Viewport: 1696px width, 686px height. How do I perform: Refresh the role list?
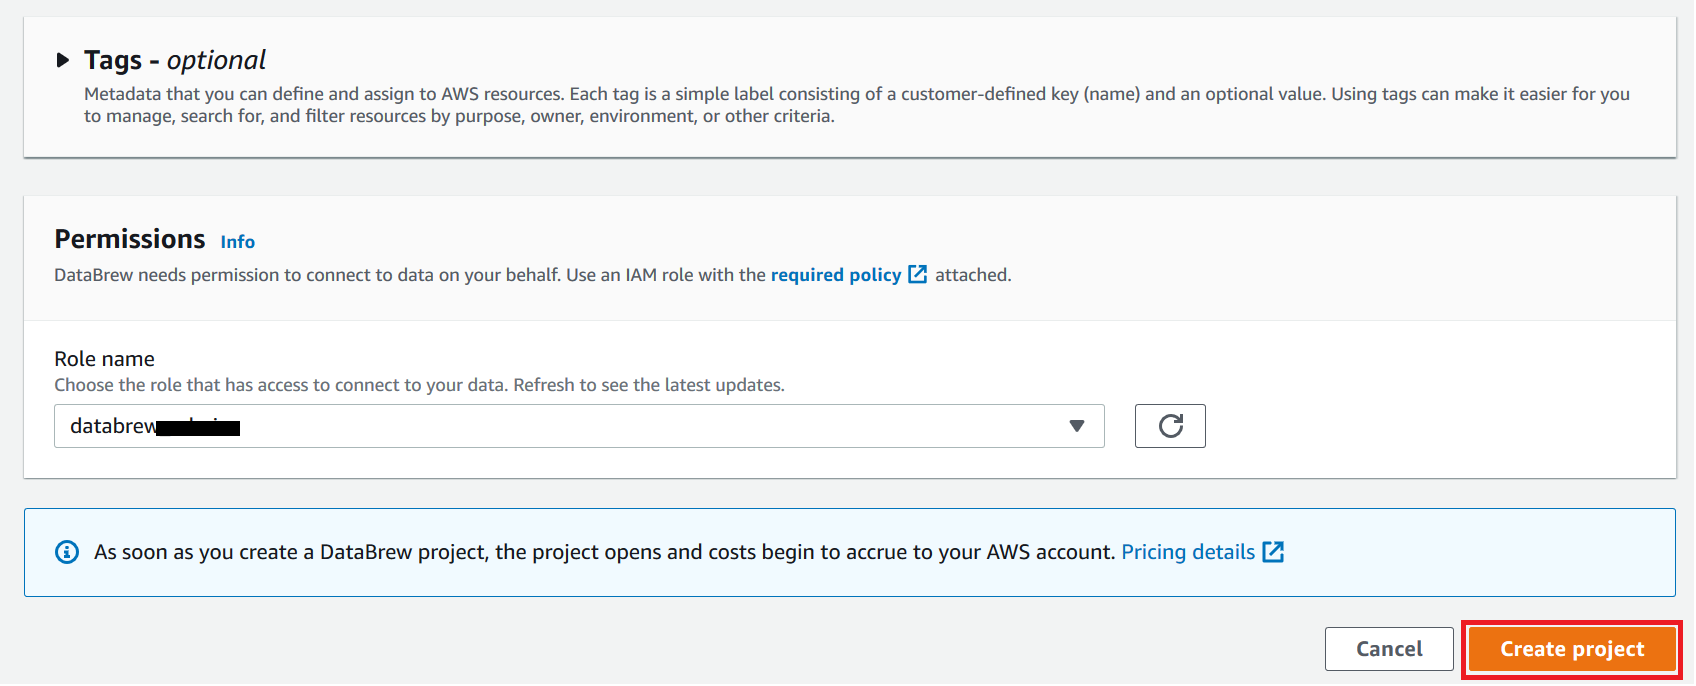pyautogui.click(x=1170, y=426)
